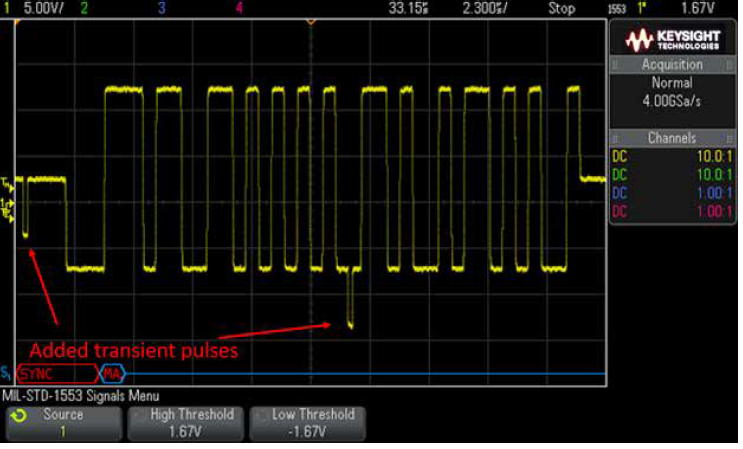This screenshot has height=449, width=743.
Task: Click the blue decode packet after SYNC
Action: [x=112, y=374]
